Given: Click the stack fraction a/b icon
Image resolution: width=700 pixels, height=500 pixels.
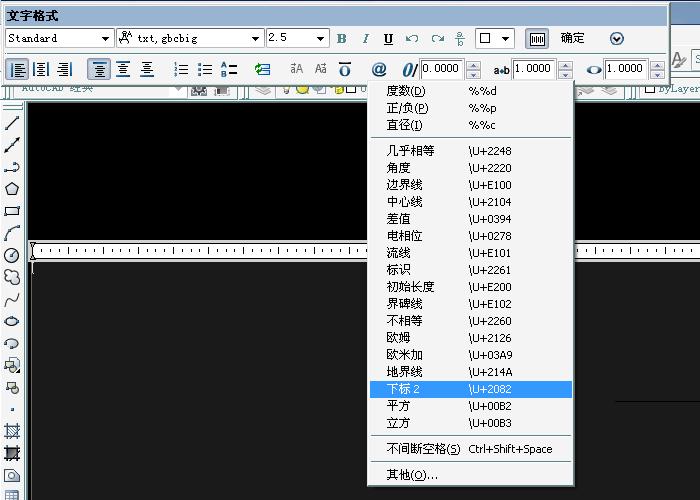Looking at the screenshot, I should 460,39.
